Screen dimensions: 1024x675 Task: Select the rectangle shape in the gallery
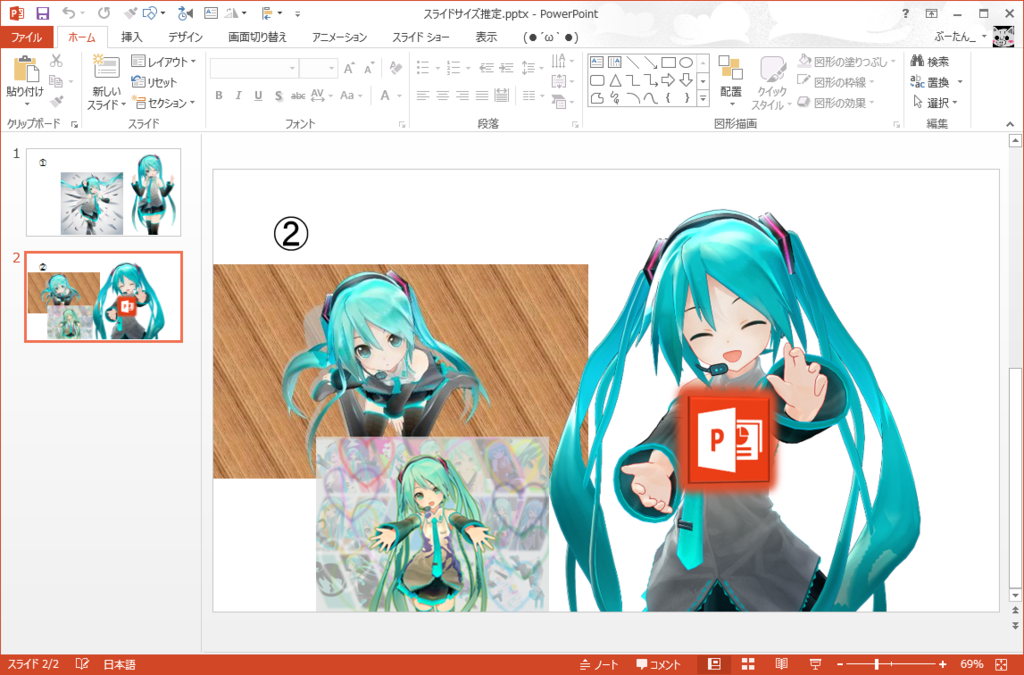(668, 62)
